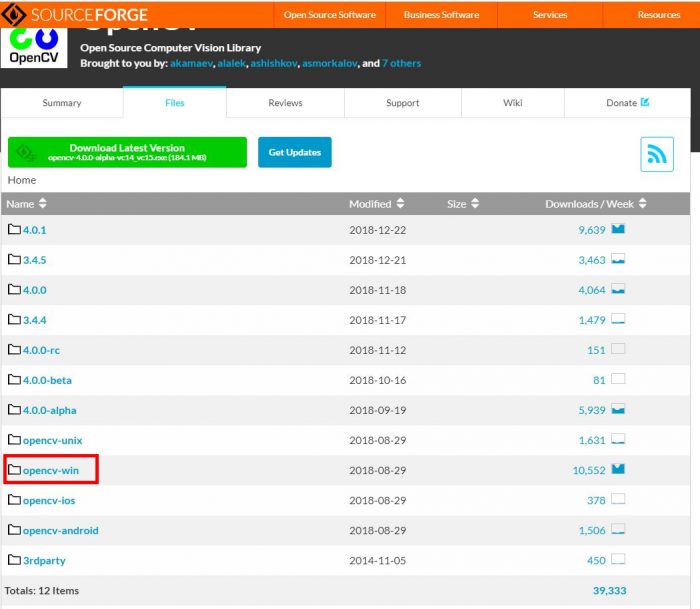This screenshot has width=700, height=609.
Task: Sort by Downloads / Week arrows
Action: pyautogui.click(x=642, y=204)
